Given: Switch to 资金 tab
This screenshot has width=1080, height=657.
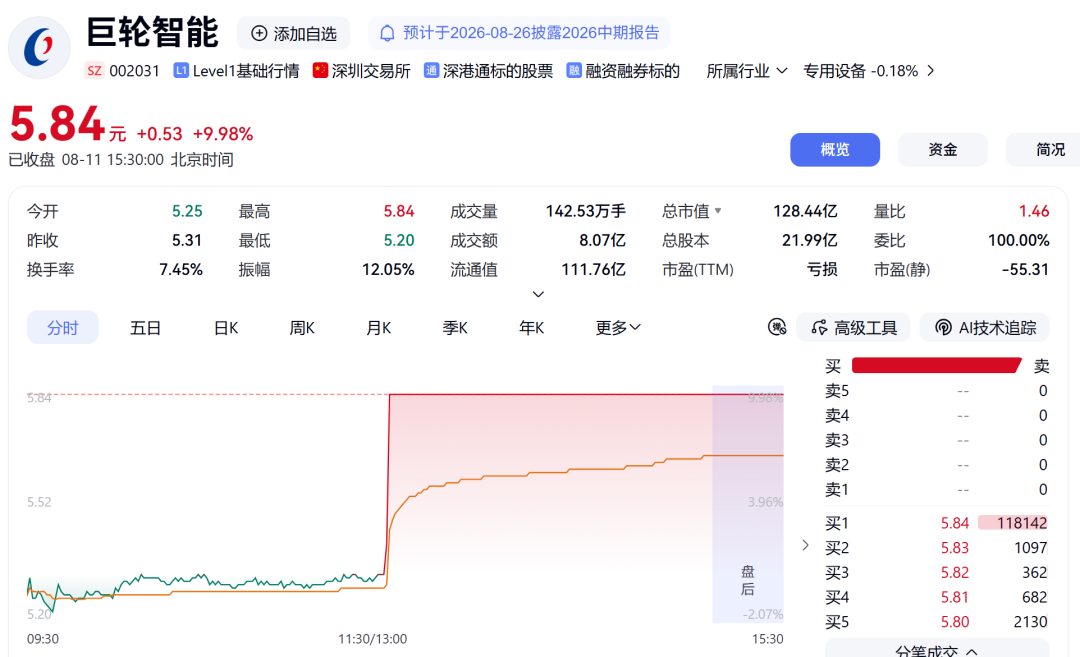Looking at the screenshot, I should pyautogui.click(x=942, y=149).
